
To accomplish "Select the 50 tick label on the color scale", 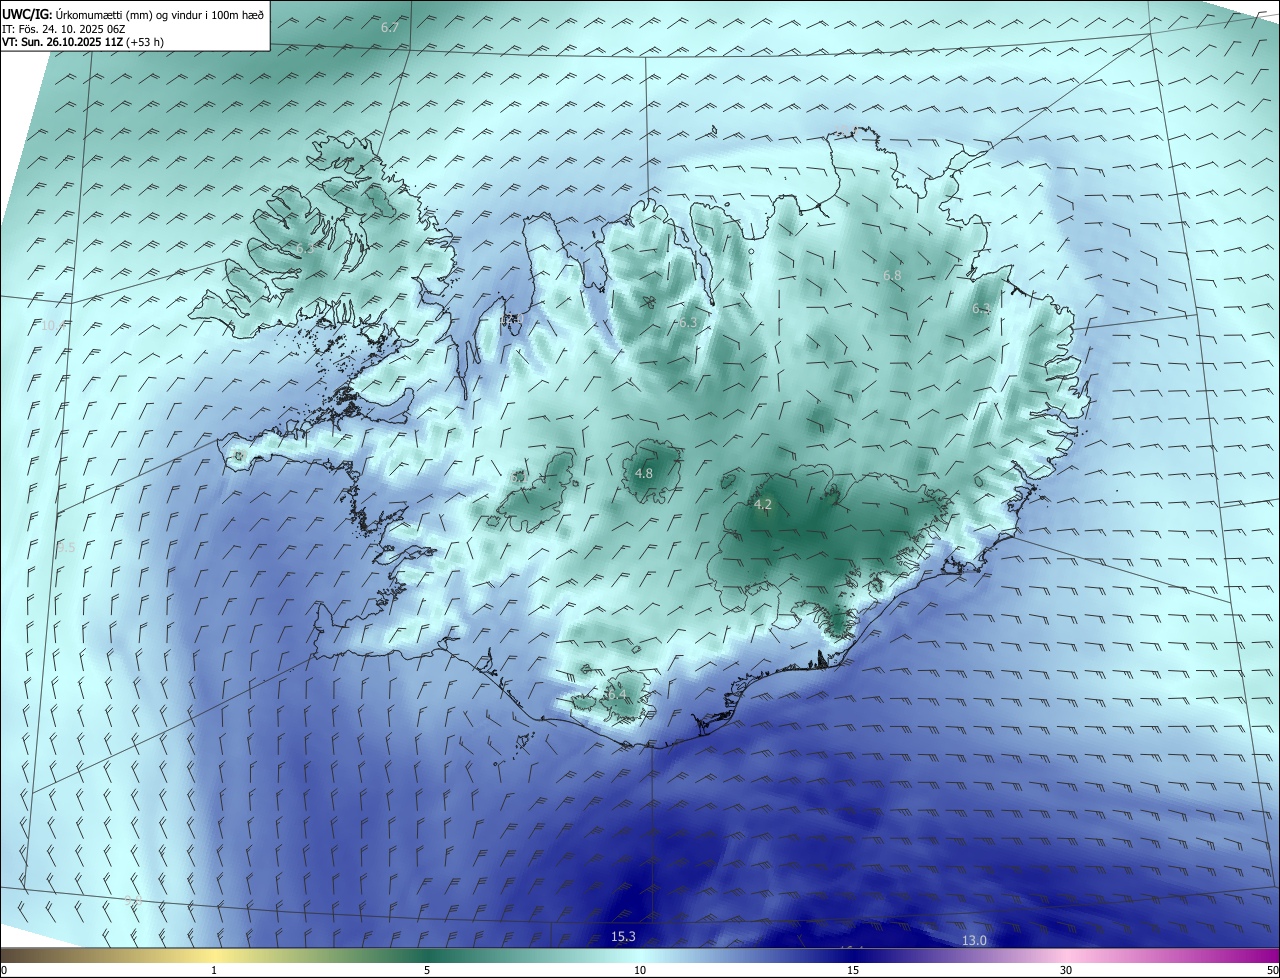I will (x=1272, y=970).
